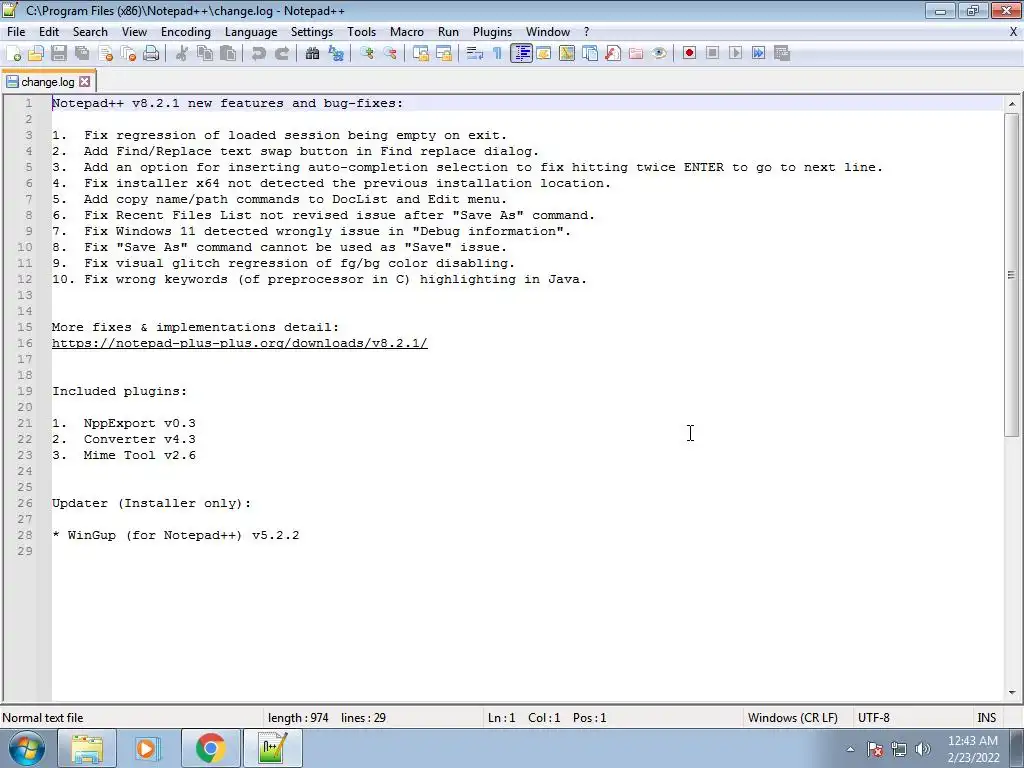Start macro recording with the red dot

[x=690, y=54]
